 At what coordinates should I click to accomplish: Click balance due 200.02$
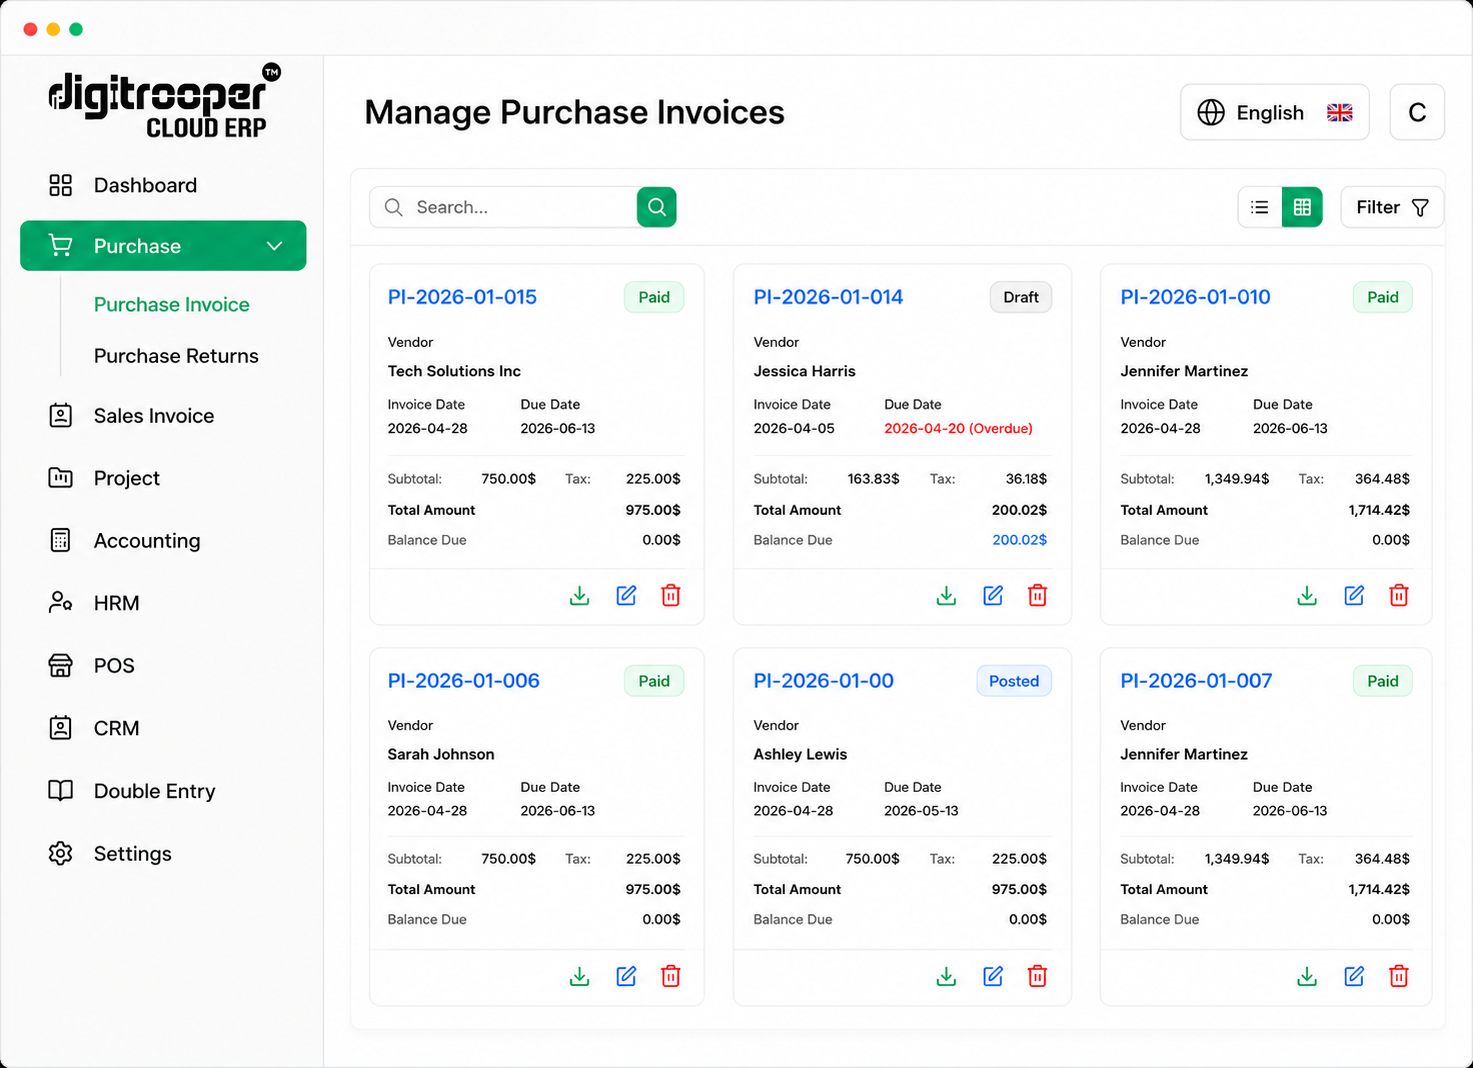1019,540
